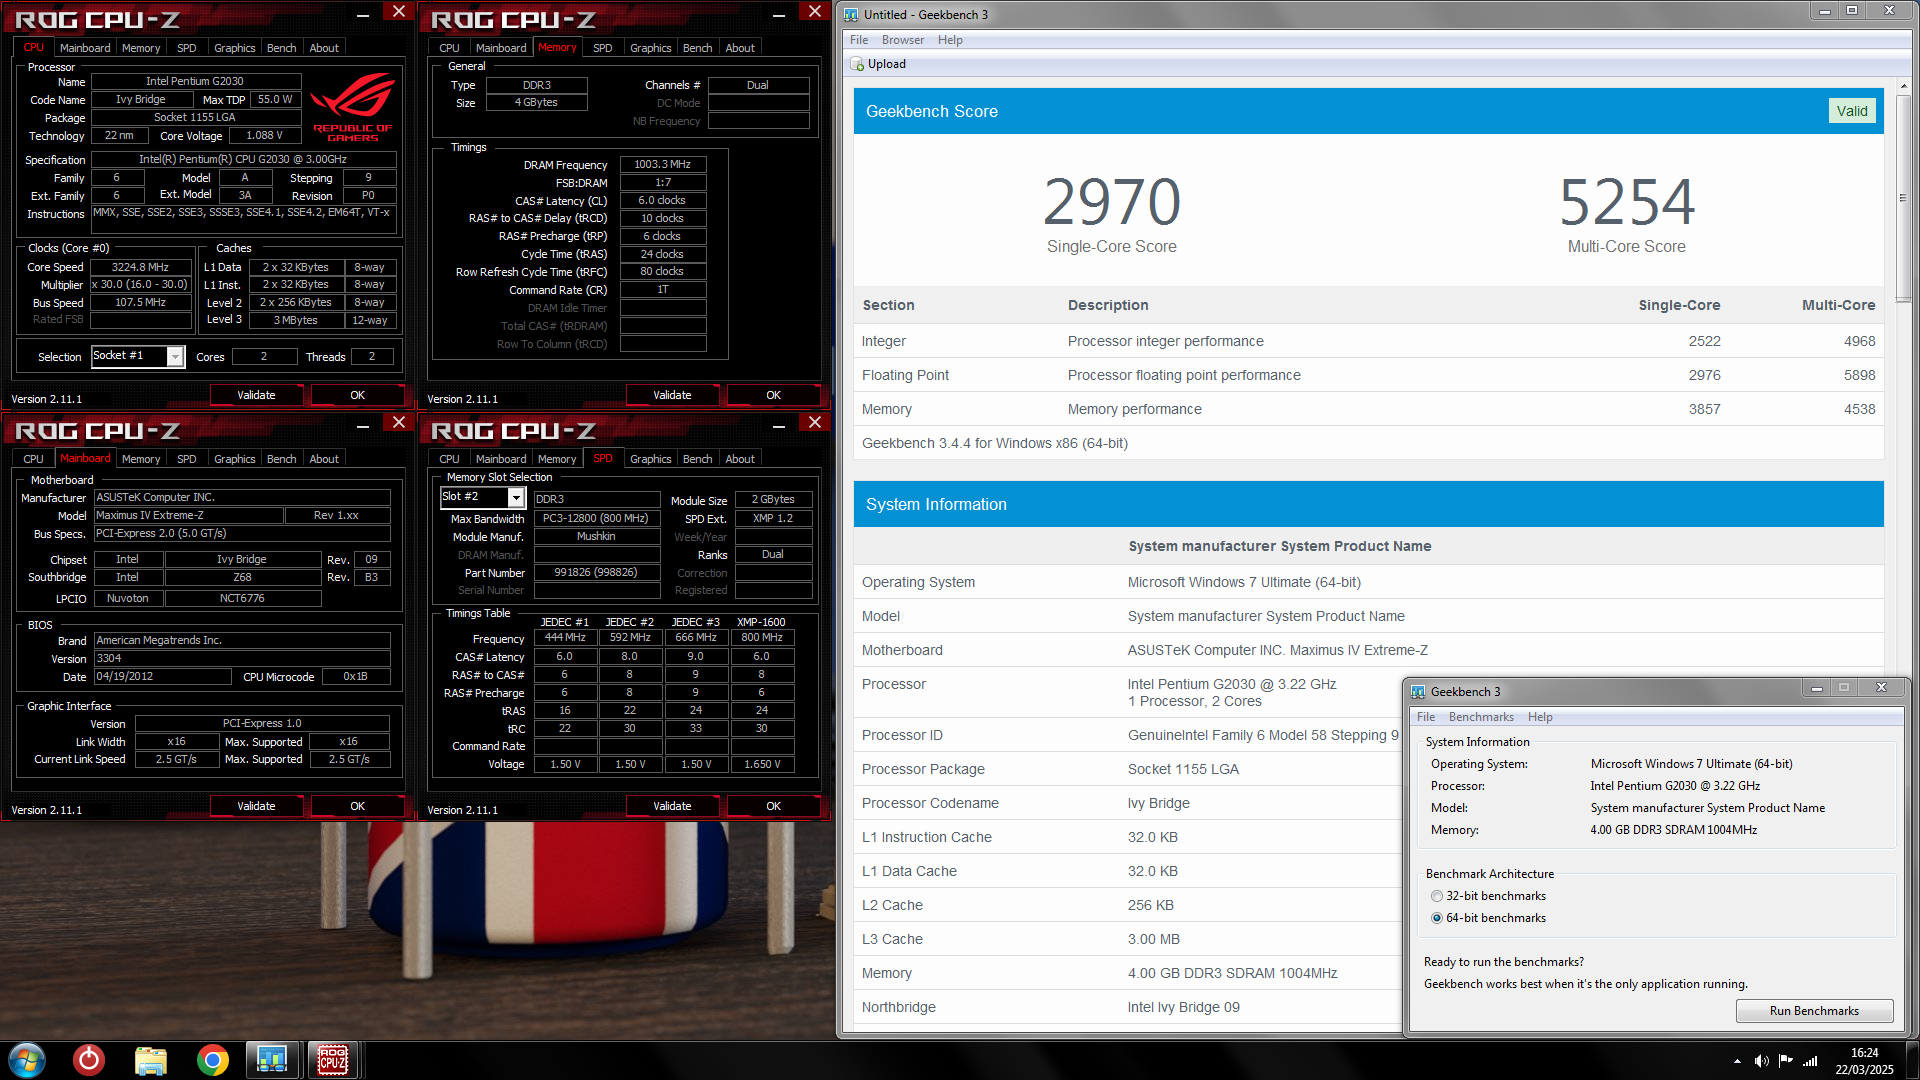1920x1080 pixels.
Task: Switch to Mainboard tab in top-left CPU-Z
Action: tap(85, 48)
